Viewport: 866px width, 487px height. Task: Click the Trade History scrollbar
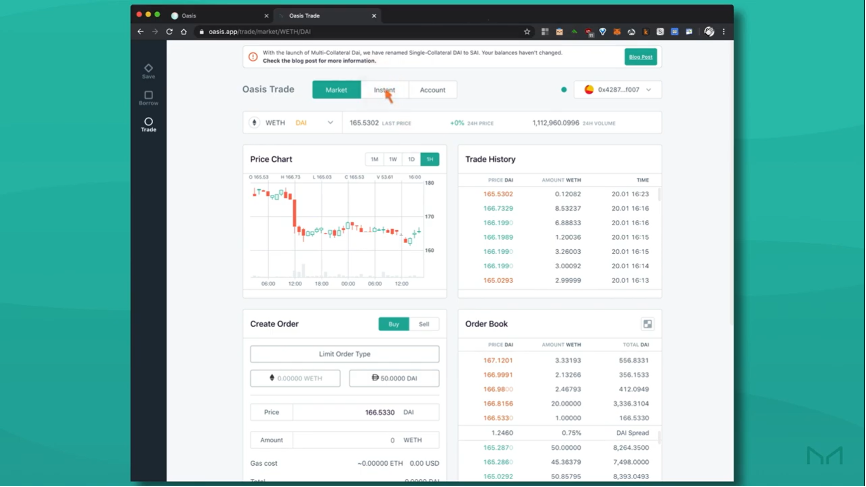(659, 194)
